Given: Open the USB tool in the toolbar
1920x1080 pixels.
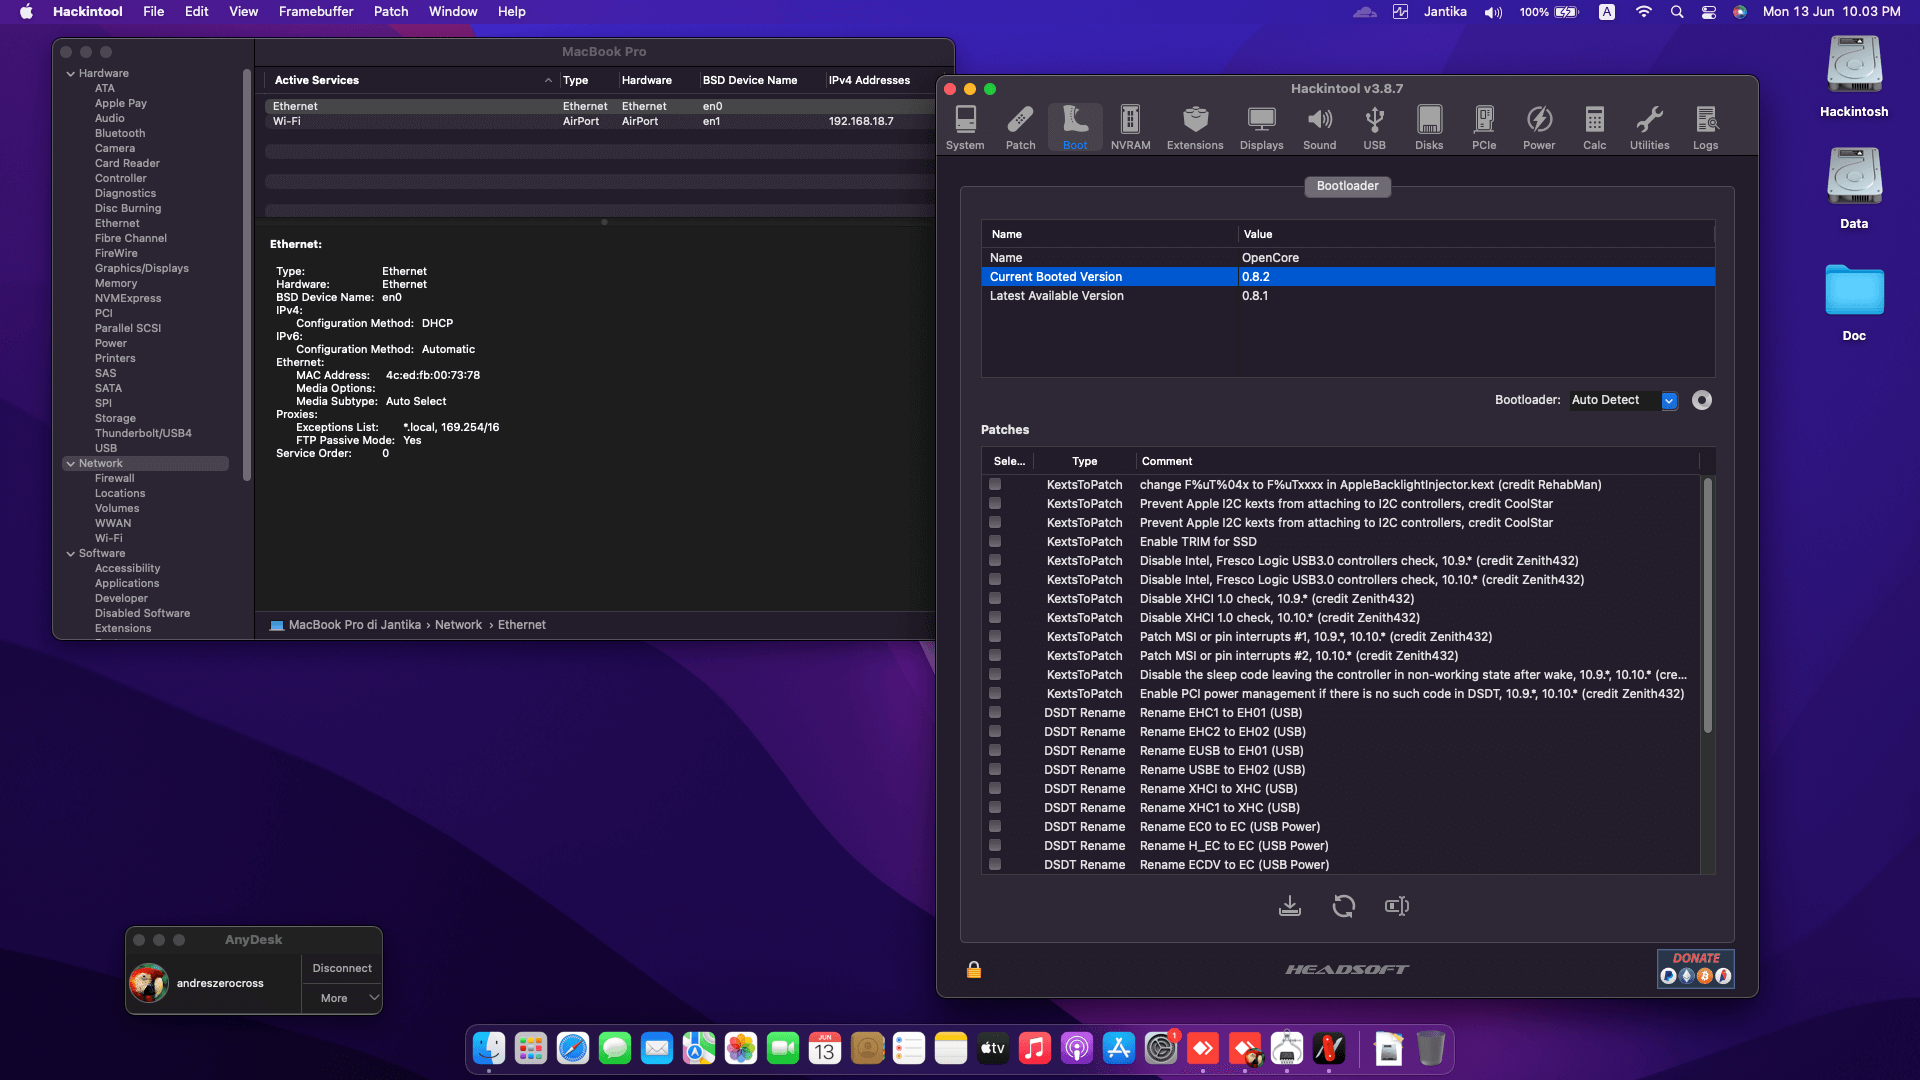Looking at the screenshot, I should 1374,127.
